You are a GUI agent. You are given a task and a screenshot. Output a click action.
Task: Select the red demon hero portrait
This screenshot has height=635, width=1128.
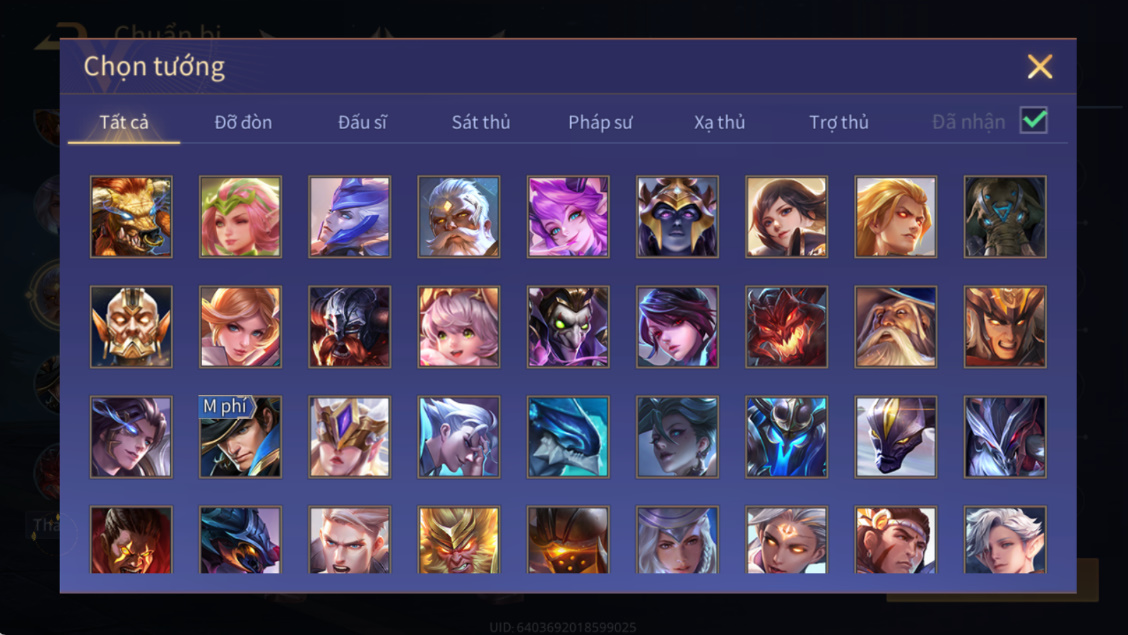(x=786, y=326)
